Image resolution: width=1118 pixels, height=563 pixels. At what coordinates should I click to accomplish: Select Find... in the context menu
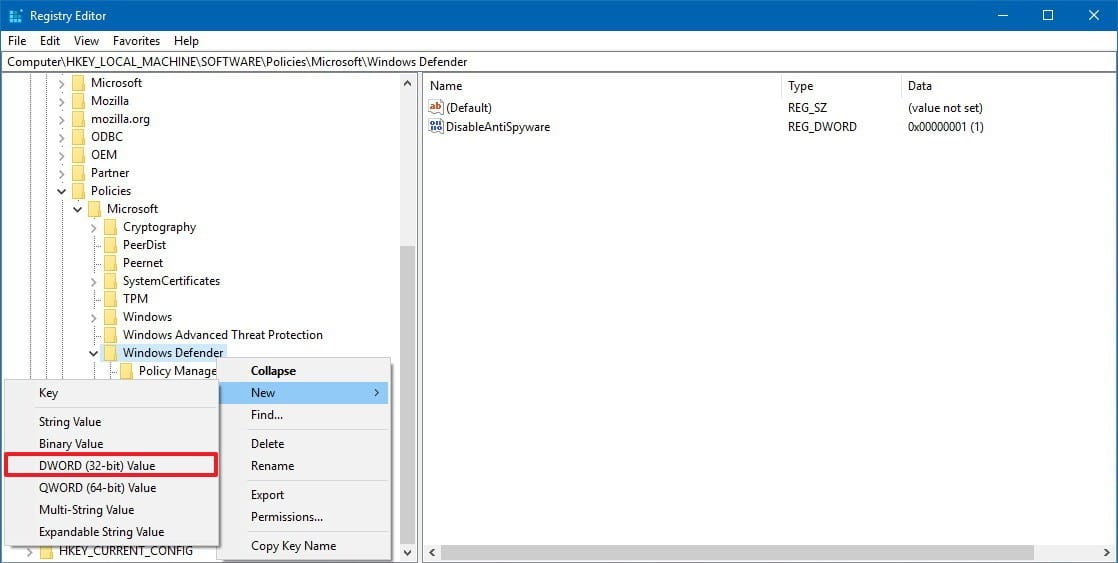coord(304,415)
